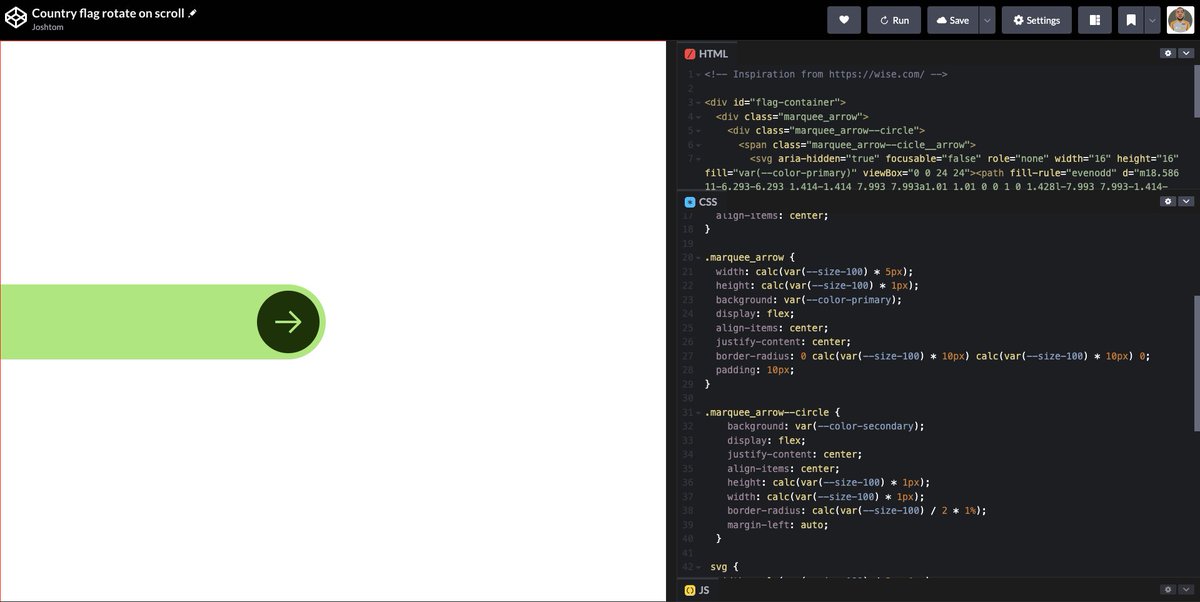
Task: Love this pen with the heart button
Action: [844, 20]
